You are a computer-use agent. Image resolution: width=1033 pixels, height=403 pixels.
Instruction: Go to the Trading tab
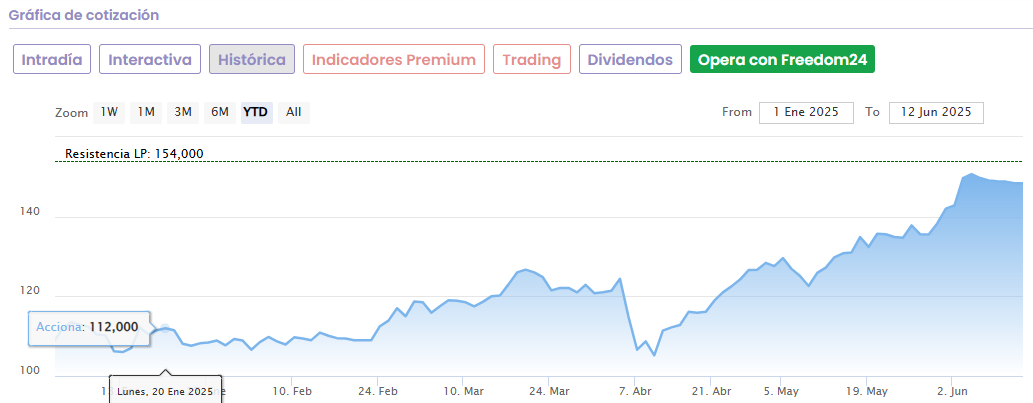(x=532, y=59)
